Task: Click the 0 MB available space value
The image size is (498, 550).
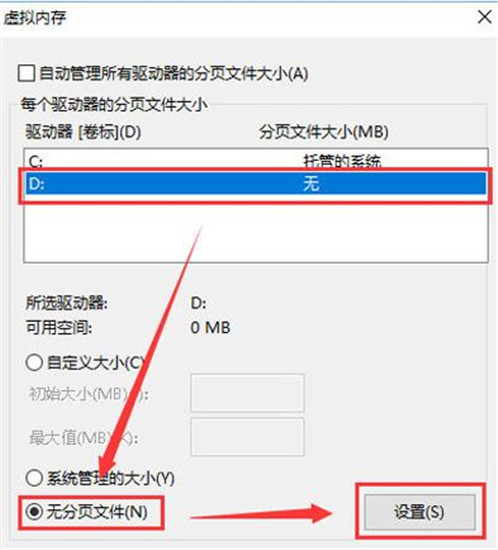Action: click(210, 328)
